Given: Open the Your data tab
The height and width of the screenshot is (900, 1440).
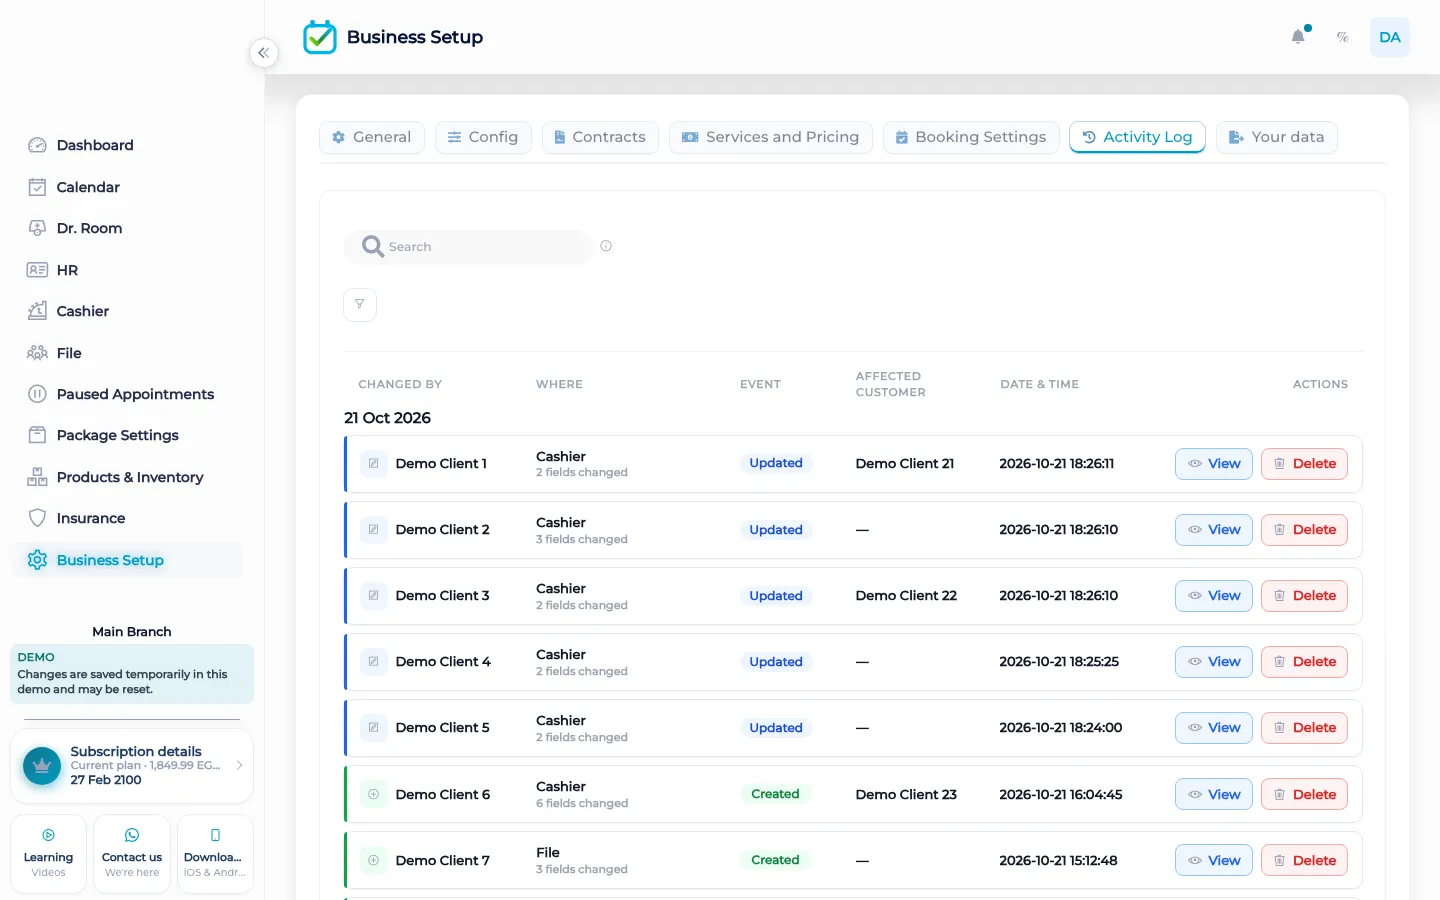Looking at the screenshot, I should pos(1277,137).
